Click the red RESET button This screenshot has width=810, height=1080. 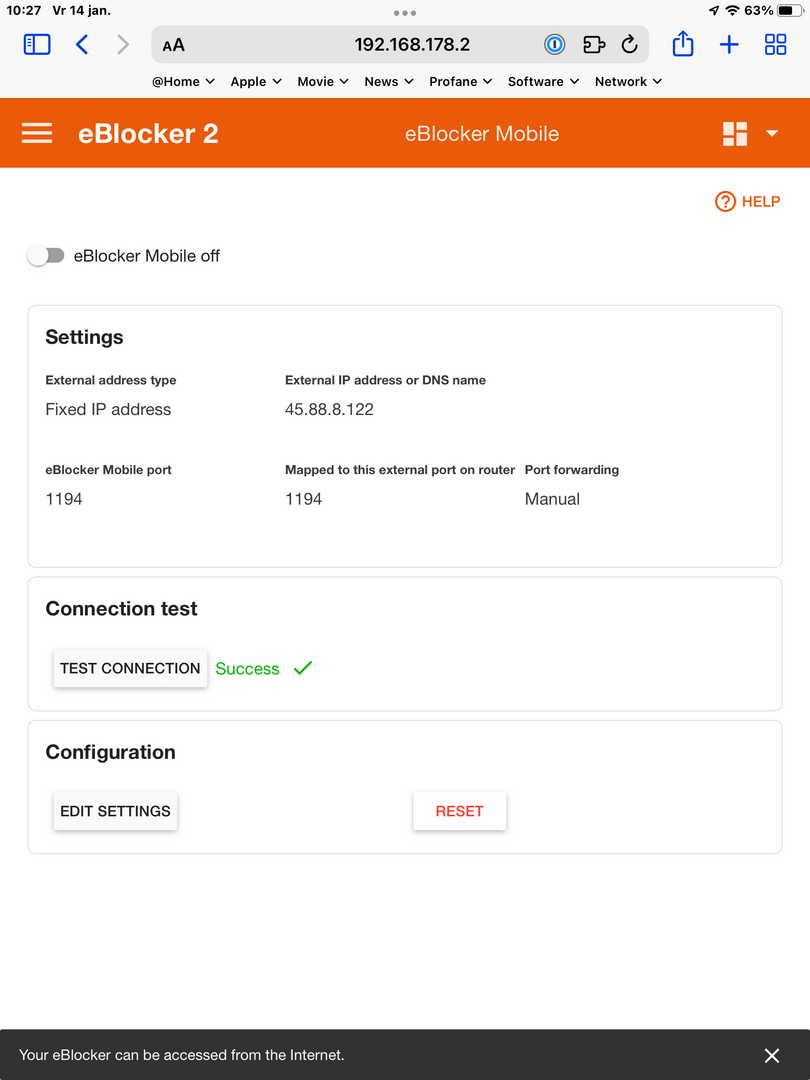coord(459,811)
